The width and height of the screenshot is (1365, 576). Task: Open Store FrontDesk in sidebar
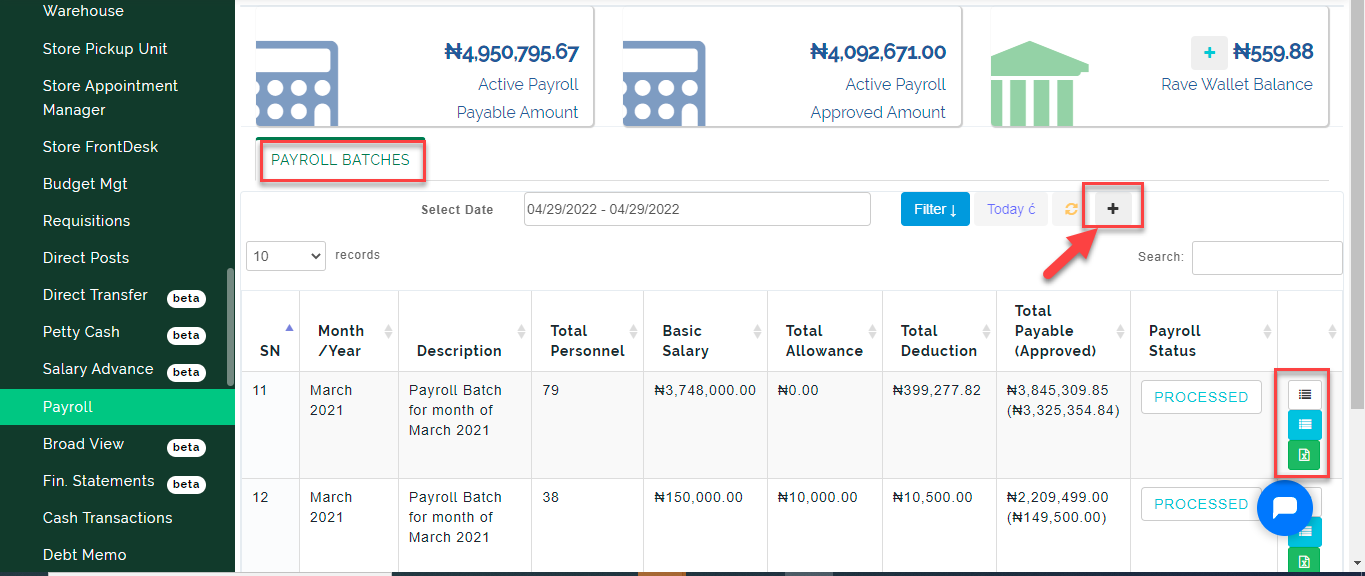tap(100, 147)
